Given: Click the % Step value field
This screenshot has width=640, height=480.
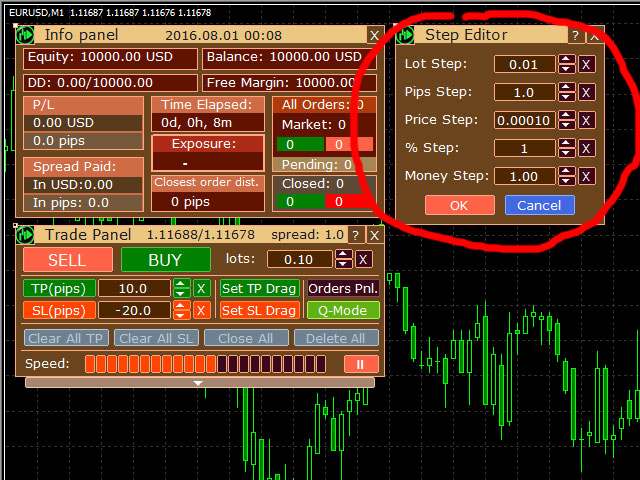Looking at the screenshot, I should click(x=524, y=148).
